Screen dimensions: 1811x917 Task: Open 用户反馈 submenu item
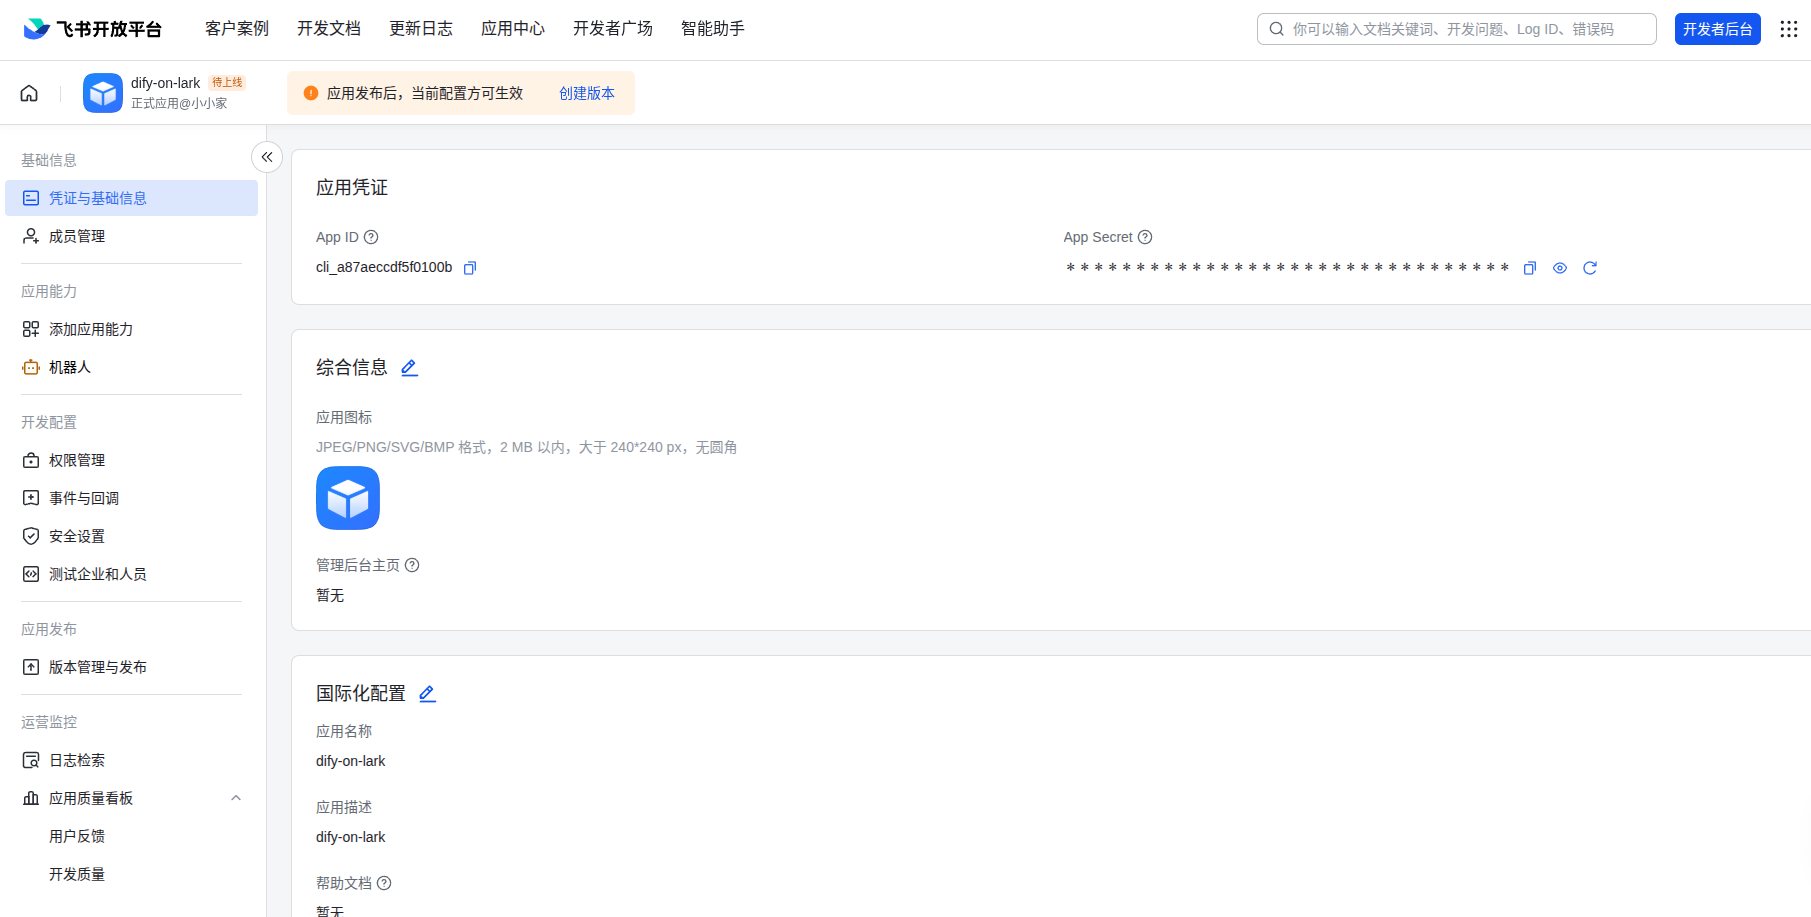[x=77, y=836]
